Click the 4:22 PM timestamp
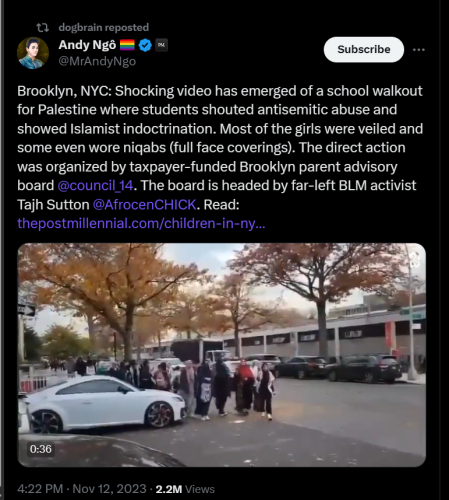Screen dimensions: 449x500 40,489
